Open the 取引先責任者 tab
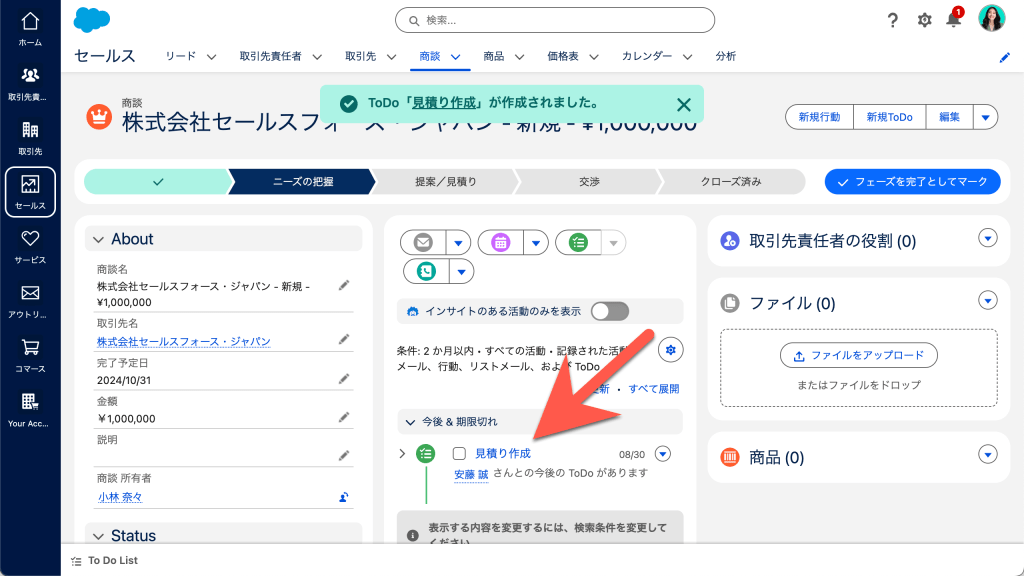The width and height of the screenshot is (1024, 576). click(270, 56)
